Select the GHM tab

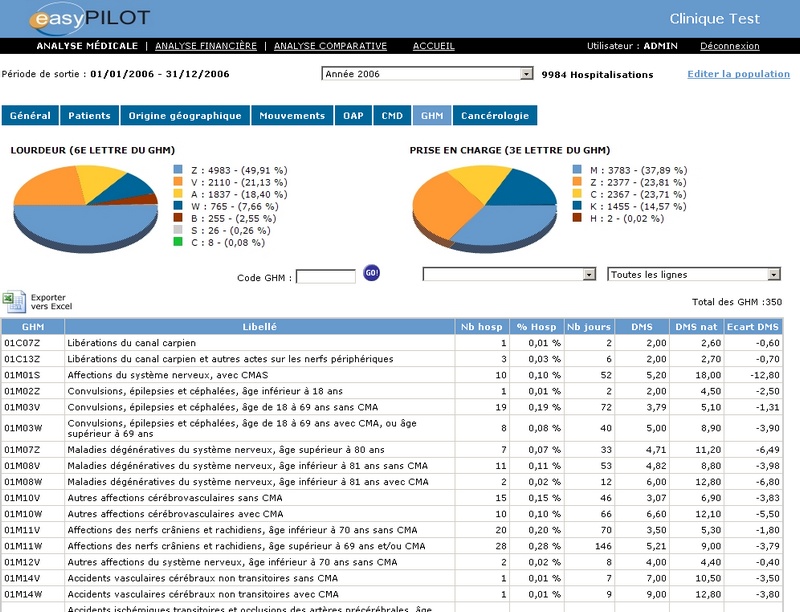432,115
